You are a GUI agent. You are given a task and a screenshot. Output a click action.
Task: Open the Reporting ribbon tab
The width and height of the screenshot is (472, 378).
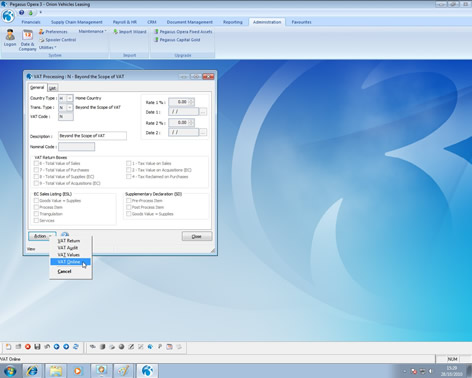tap(233, 22)
